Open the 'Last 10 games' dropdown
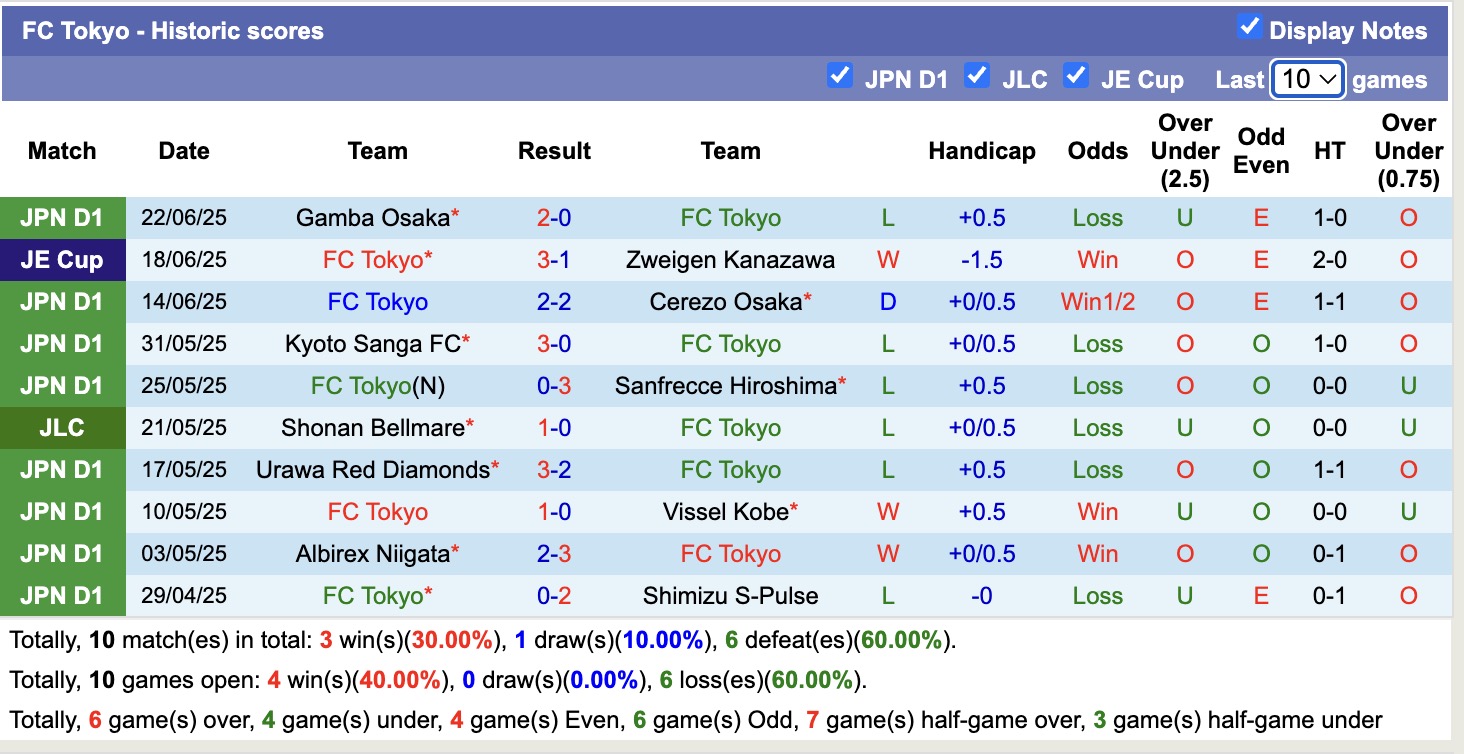This screenshot has height=754, width=1464. [x=1307, y=79]
